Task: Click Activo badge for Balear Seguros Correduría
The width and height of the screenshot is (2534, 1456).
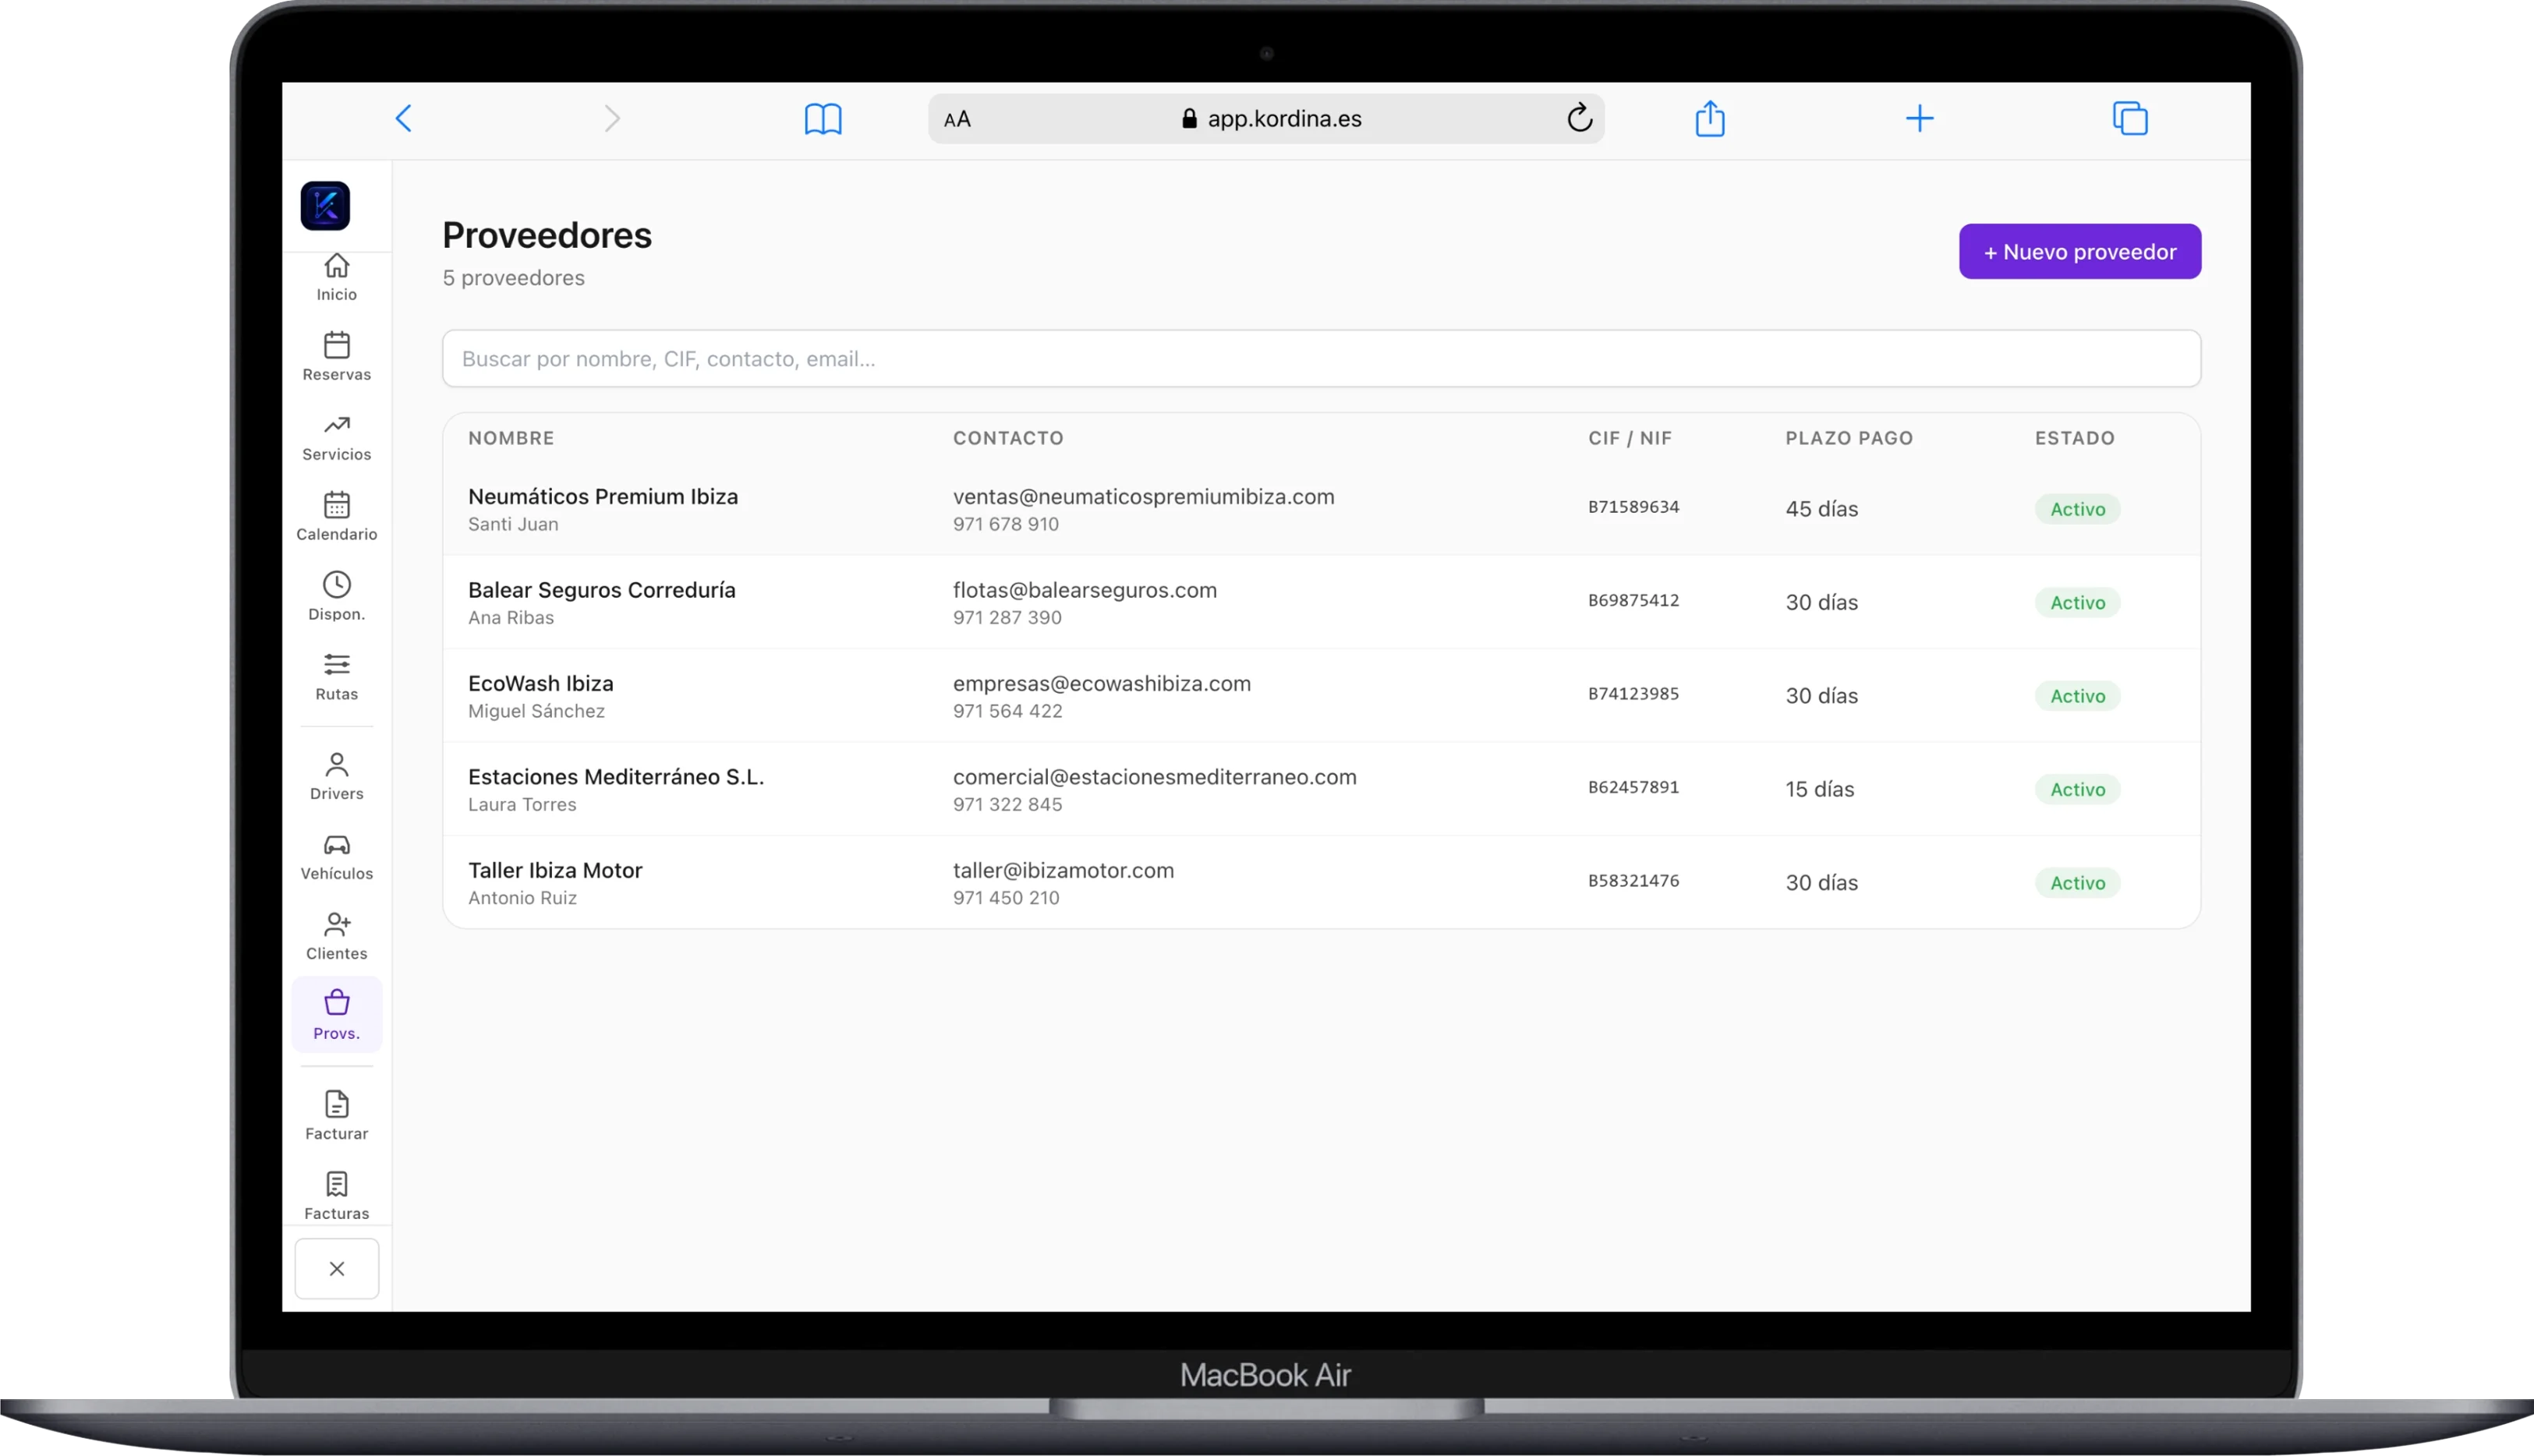Action: [x=2077, y=602]
